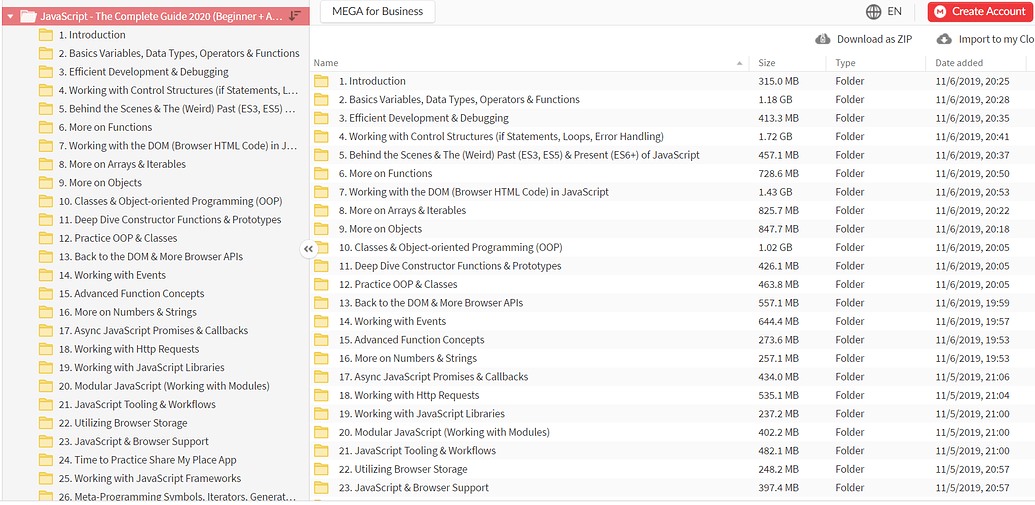1035x505 pixels.
Task: Click the 1.72 GB size cell
Action: coord(775,137)
